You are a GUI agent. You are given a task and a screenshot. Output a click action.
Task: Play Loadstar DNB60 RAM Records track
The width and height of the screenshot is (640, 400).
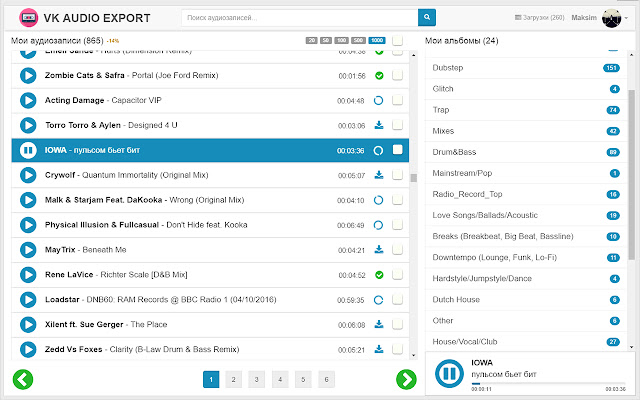[x=28, y=300]
